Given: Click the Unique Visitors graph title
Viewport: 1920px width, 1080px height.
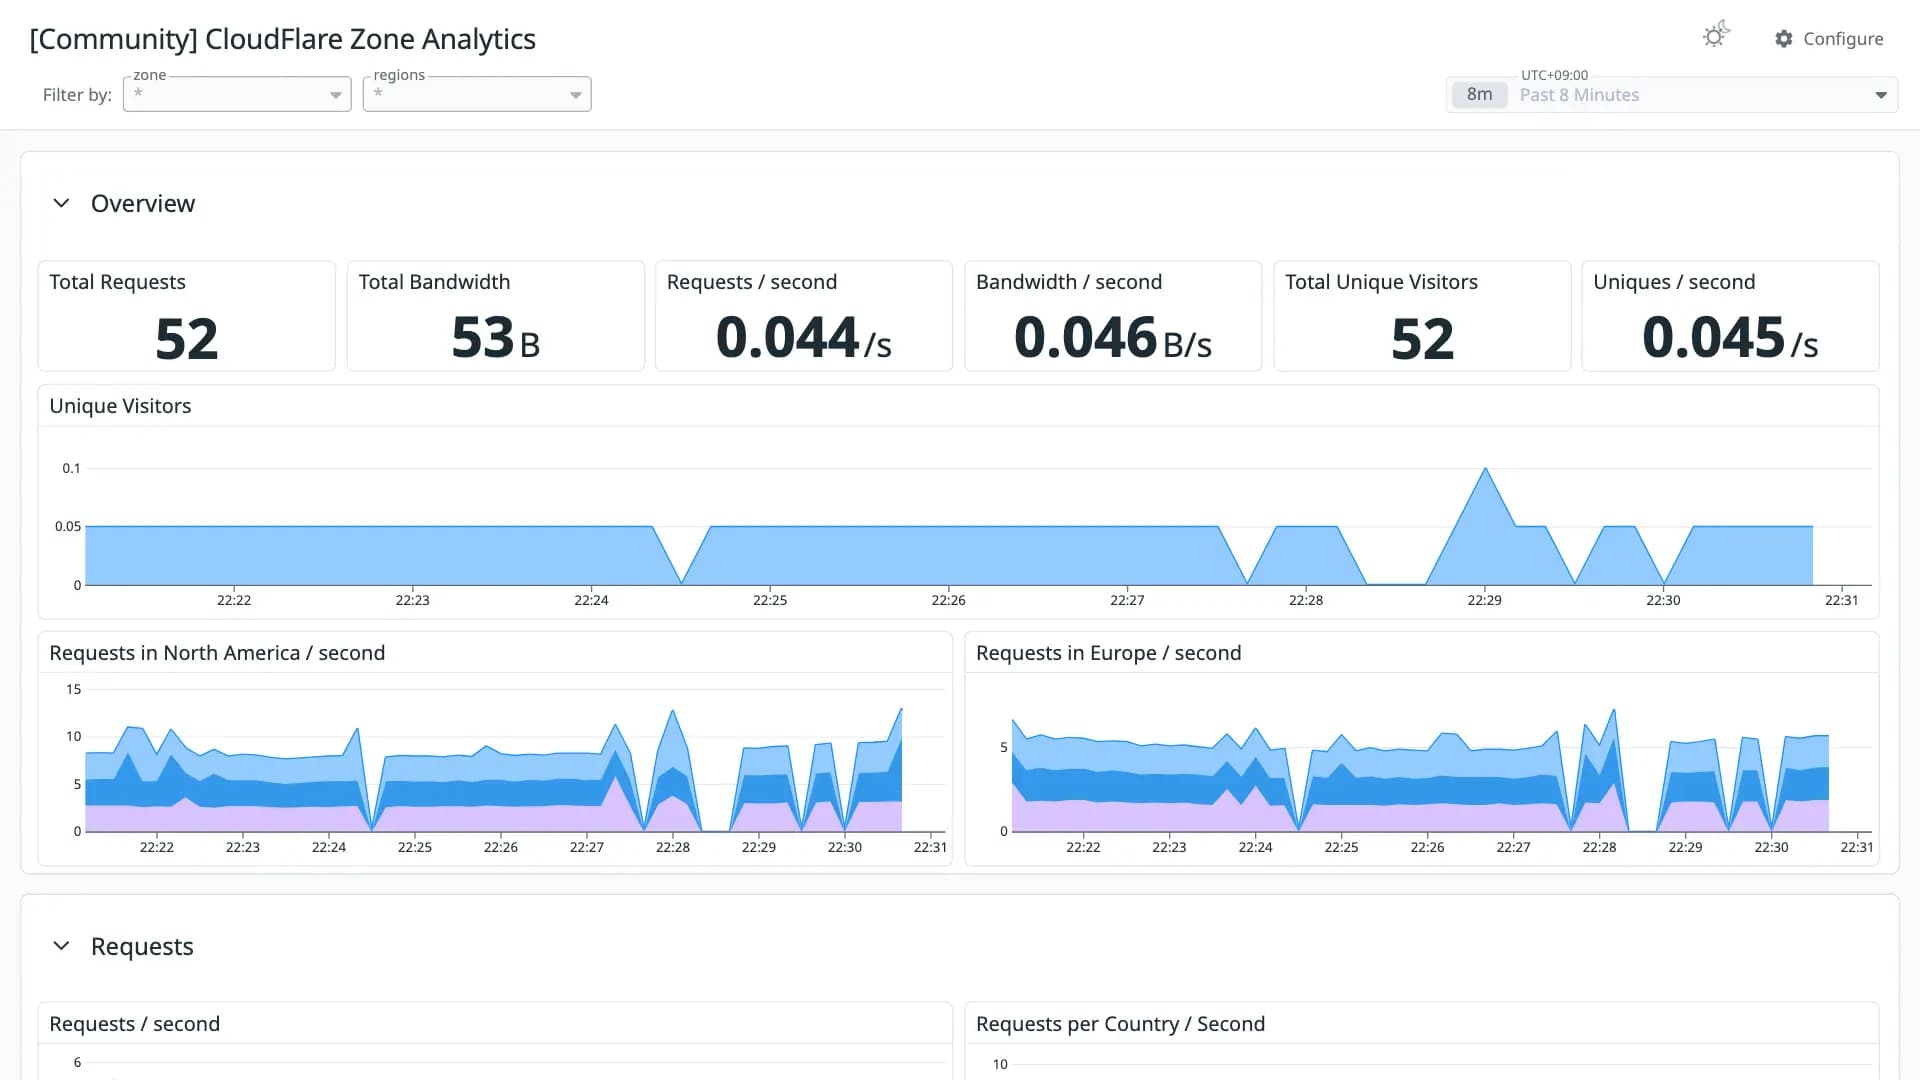Looking at the screenshot, I should (x=120, y=406).
